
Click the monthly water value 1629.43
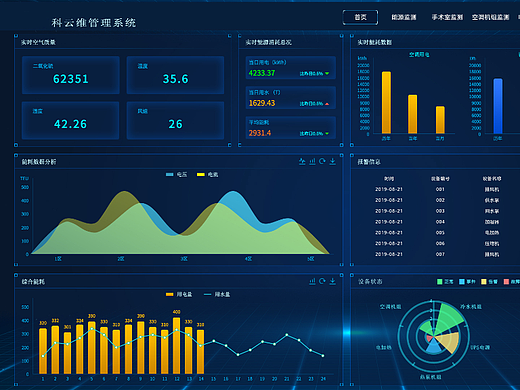click(x=262, y=103)
